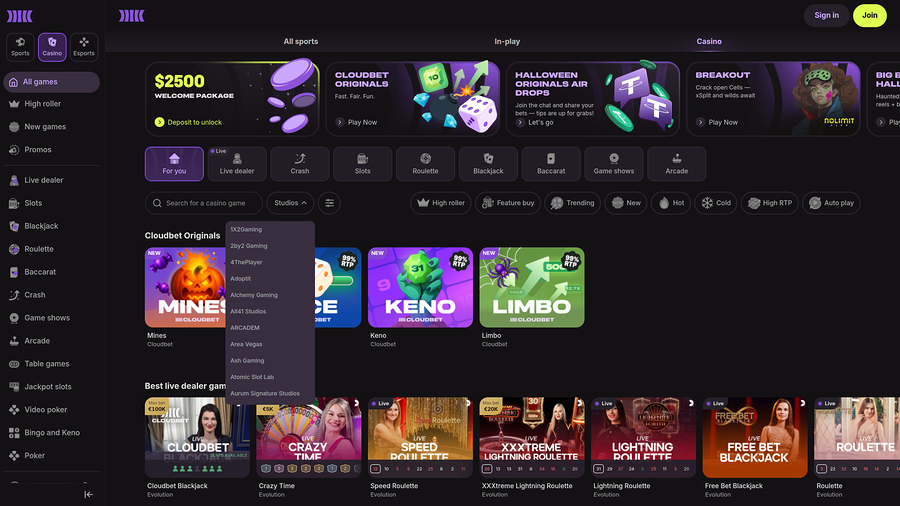Choose ARCADEM from studios list

click(x=270, y=328)
